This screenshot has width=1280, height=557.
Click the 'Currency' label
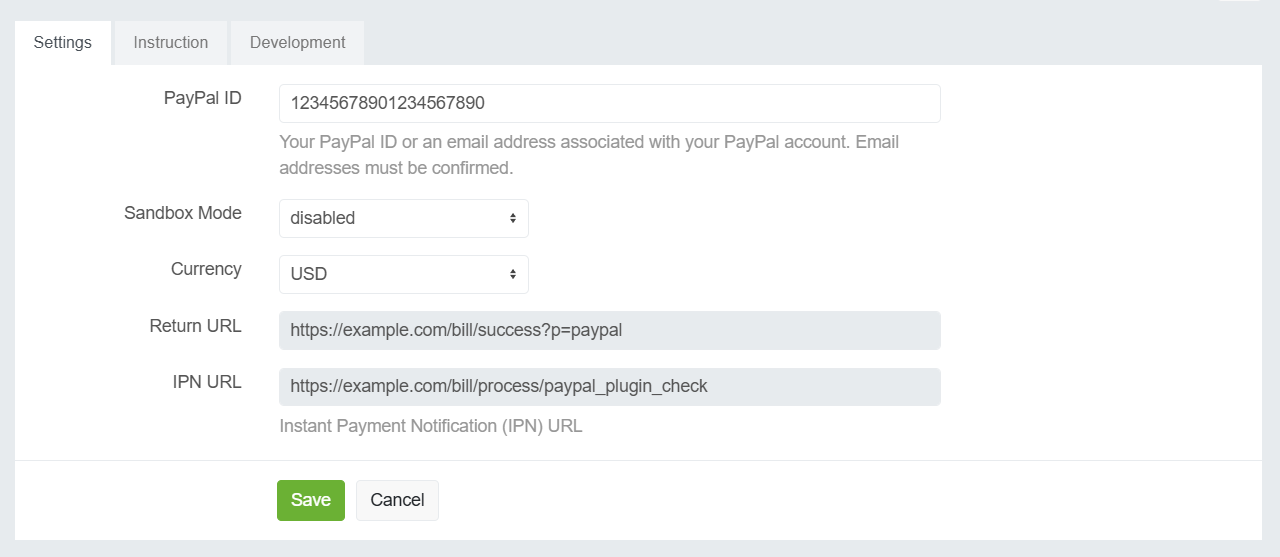coord(206,269)
